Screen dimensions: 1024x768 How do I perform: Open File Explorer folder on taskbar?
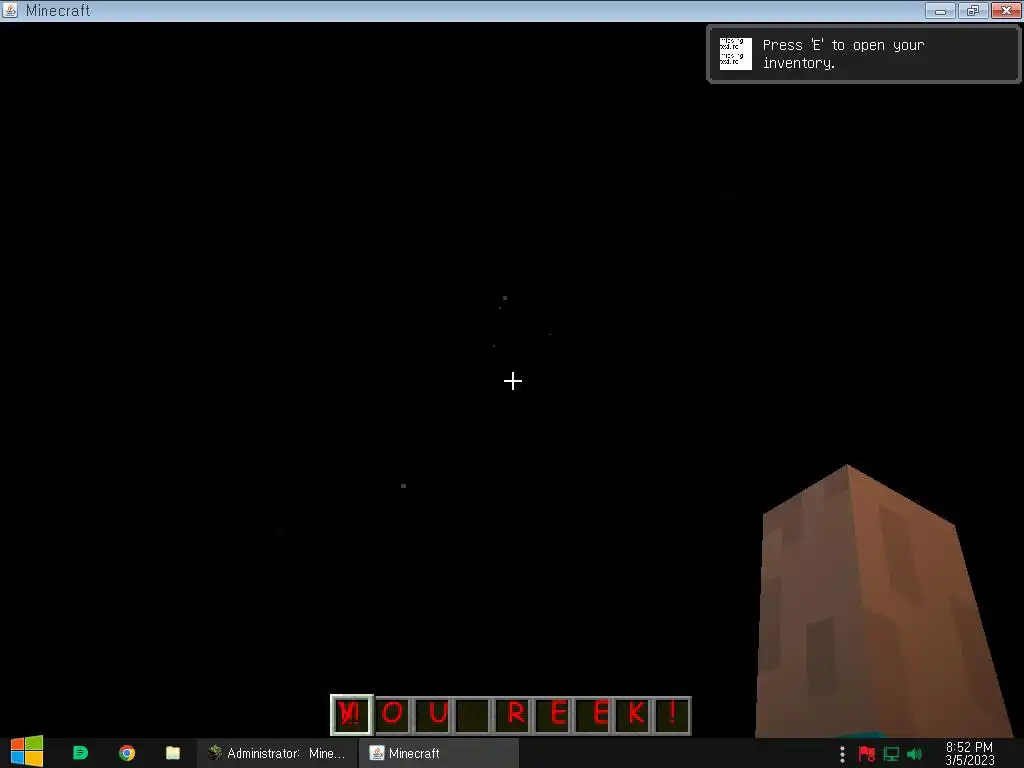[172, 753]
